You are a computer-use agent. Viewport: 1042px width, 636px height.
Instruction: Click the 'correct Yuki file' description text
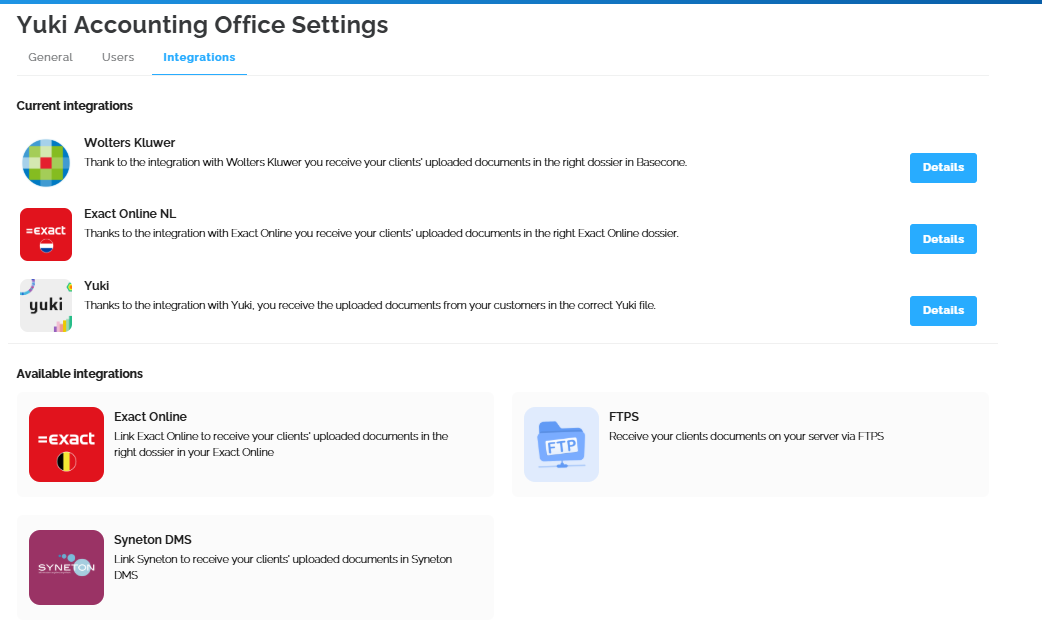[x=370, y=305]
